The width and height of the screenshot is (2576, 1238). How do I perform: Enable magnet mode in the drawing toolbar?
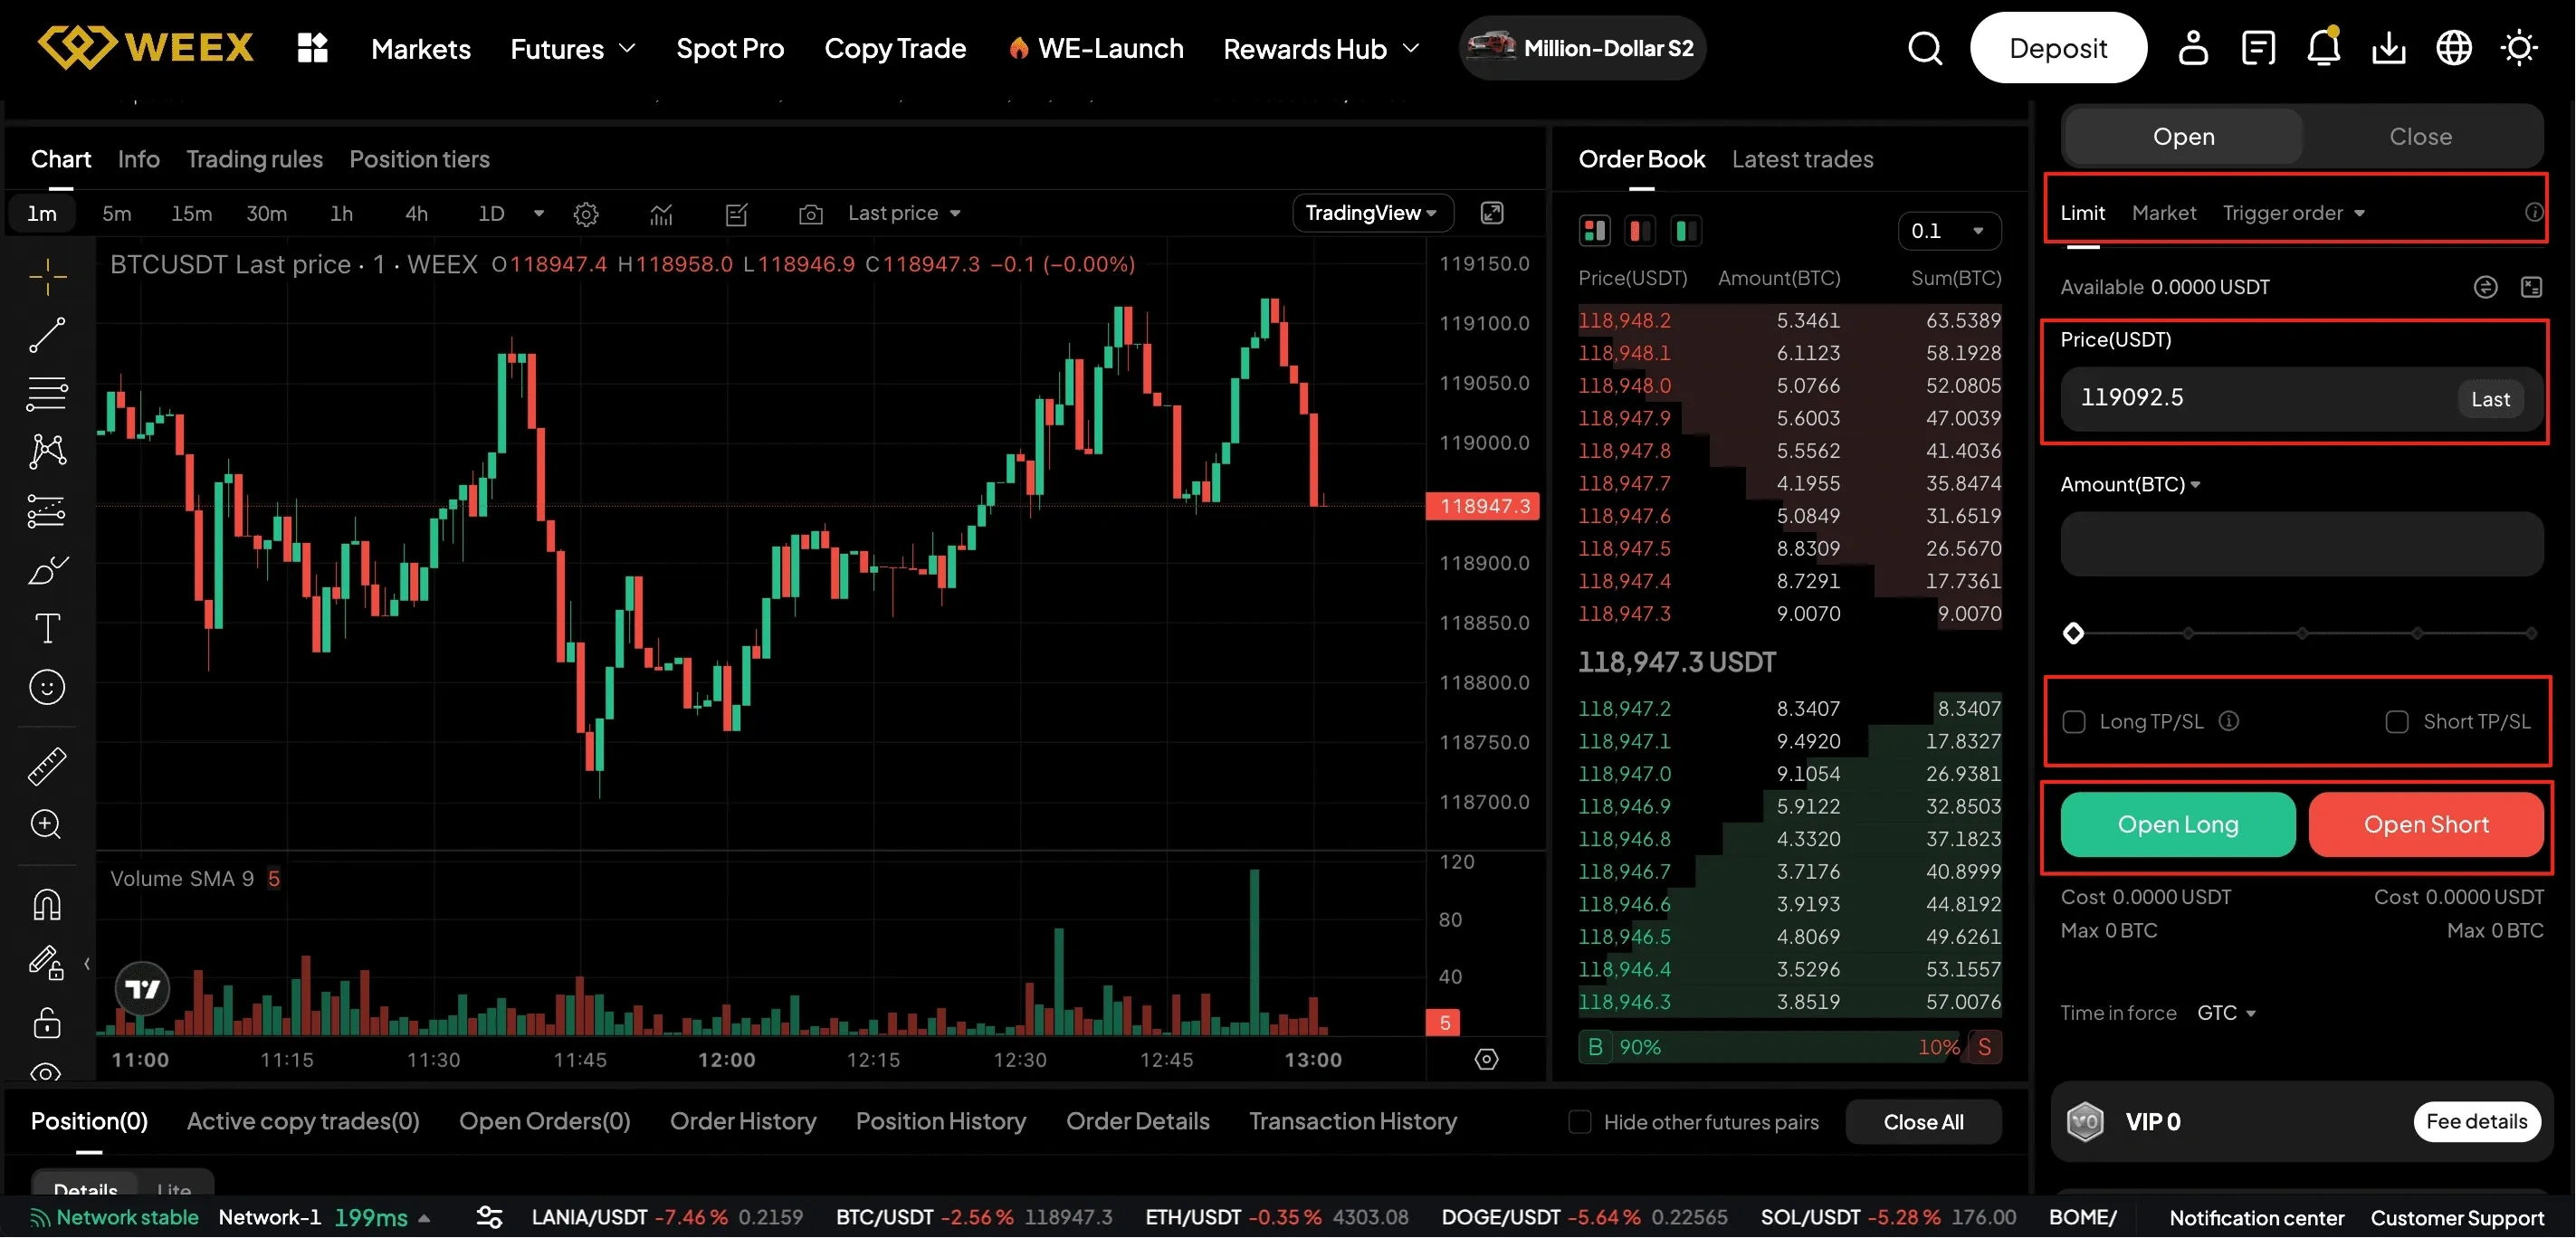pyautogui.click(x=46, y=904)
